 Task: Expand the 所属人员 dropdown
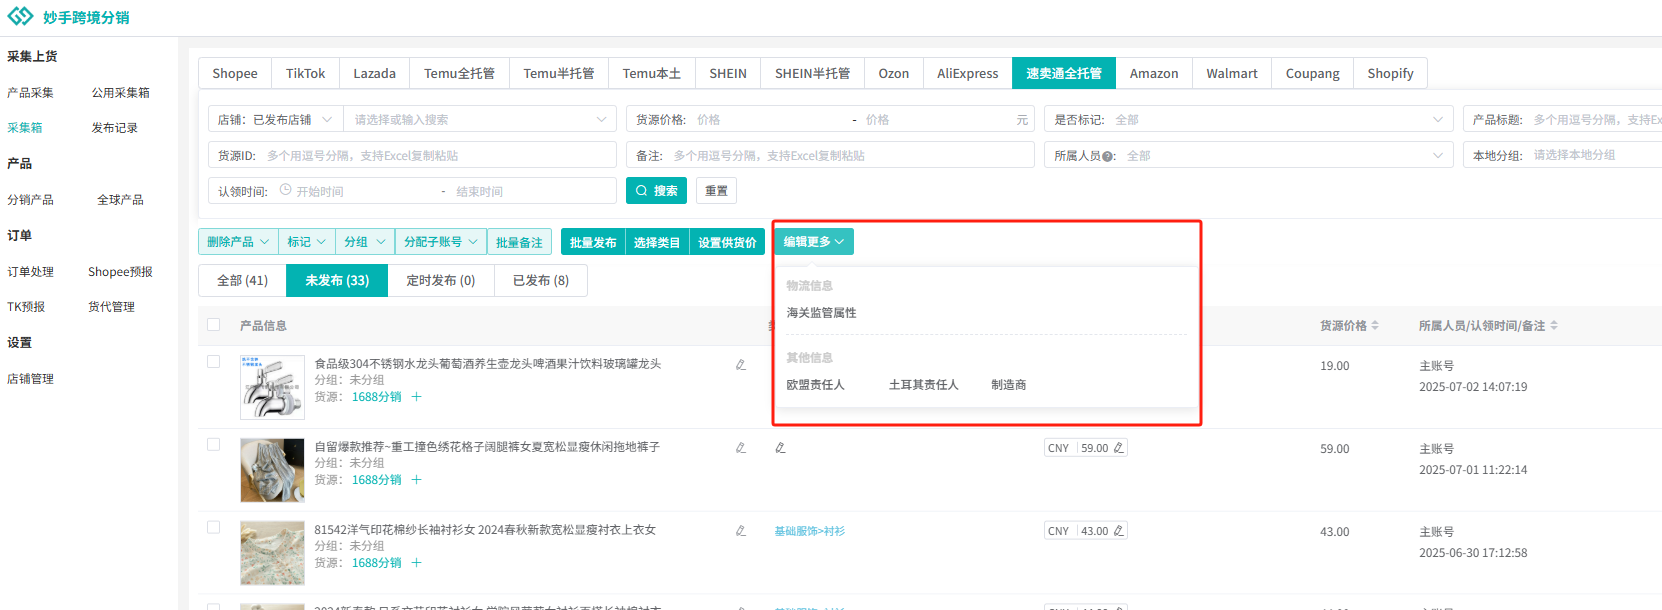click(1249, 155)
